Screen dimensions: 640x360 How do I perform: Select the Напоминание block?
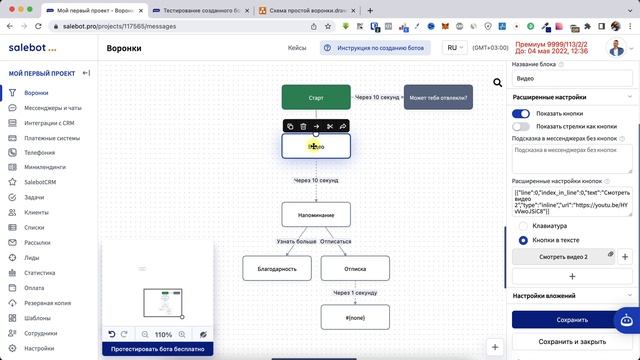coord(316,215)
